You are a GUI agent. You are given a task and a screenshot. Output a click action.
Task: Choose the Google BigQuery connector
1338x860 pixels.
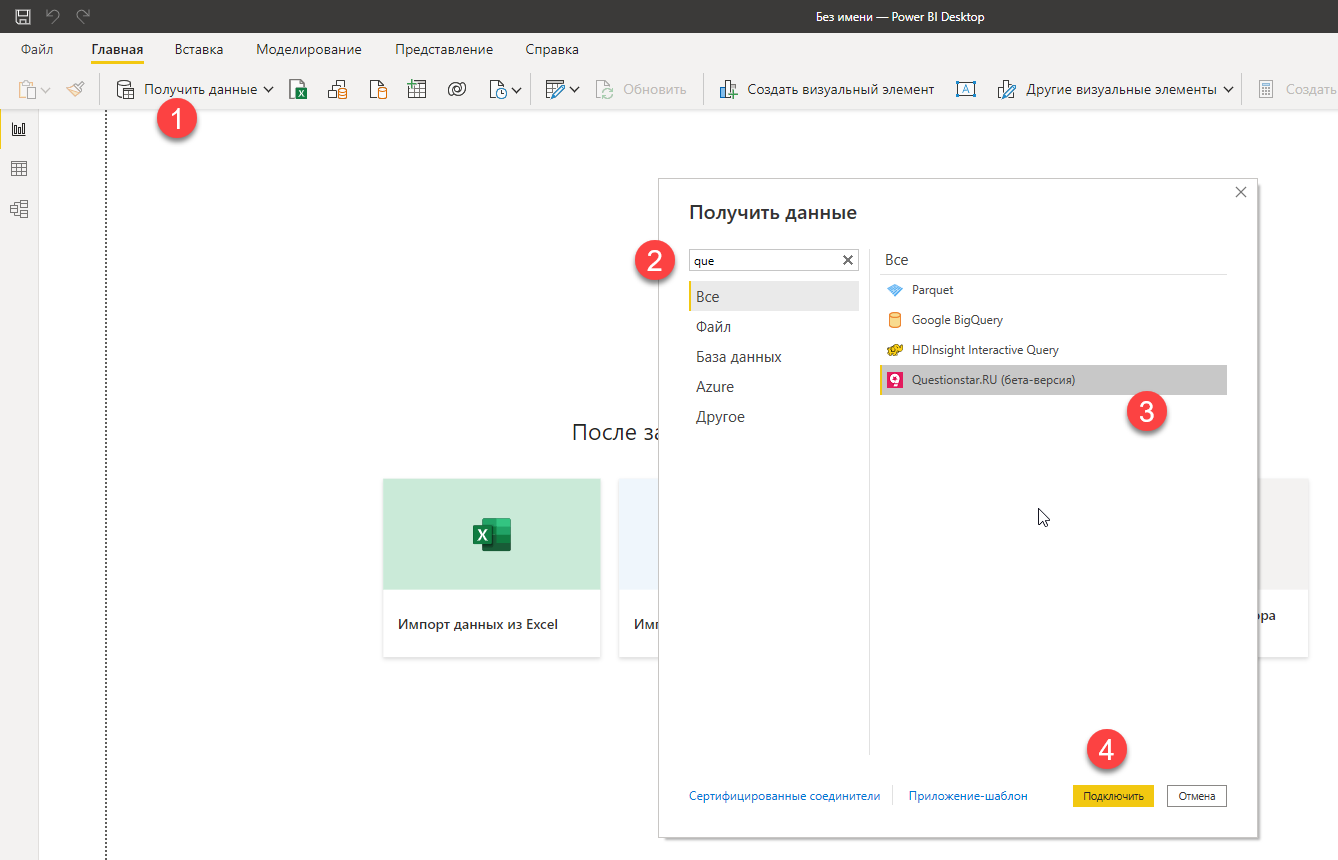1053,320
